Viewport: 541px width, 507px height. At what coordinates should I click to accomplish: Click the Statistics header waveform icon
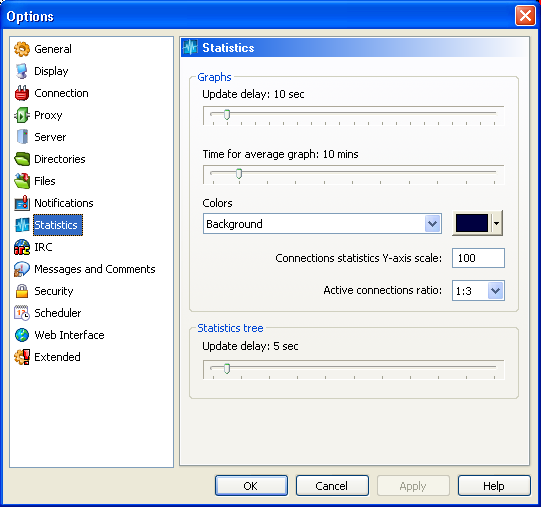coord(190,48)
